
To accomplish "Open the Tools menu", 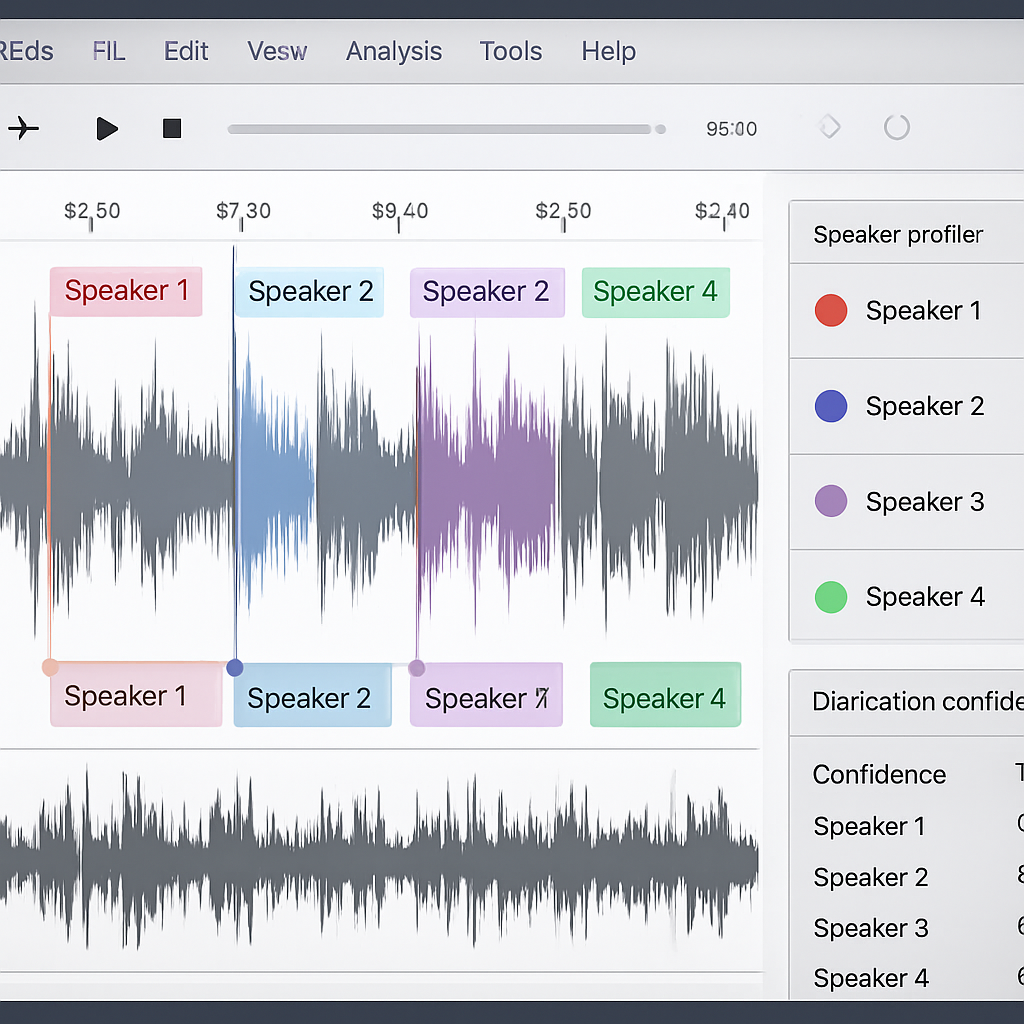I will [511, 51].
